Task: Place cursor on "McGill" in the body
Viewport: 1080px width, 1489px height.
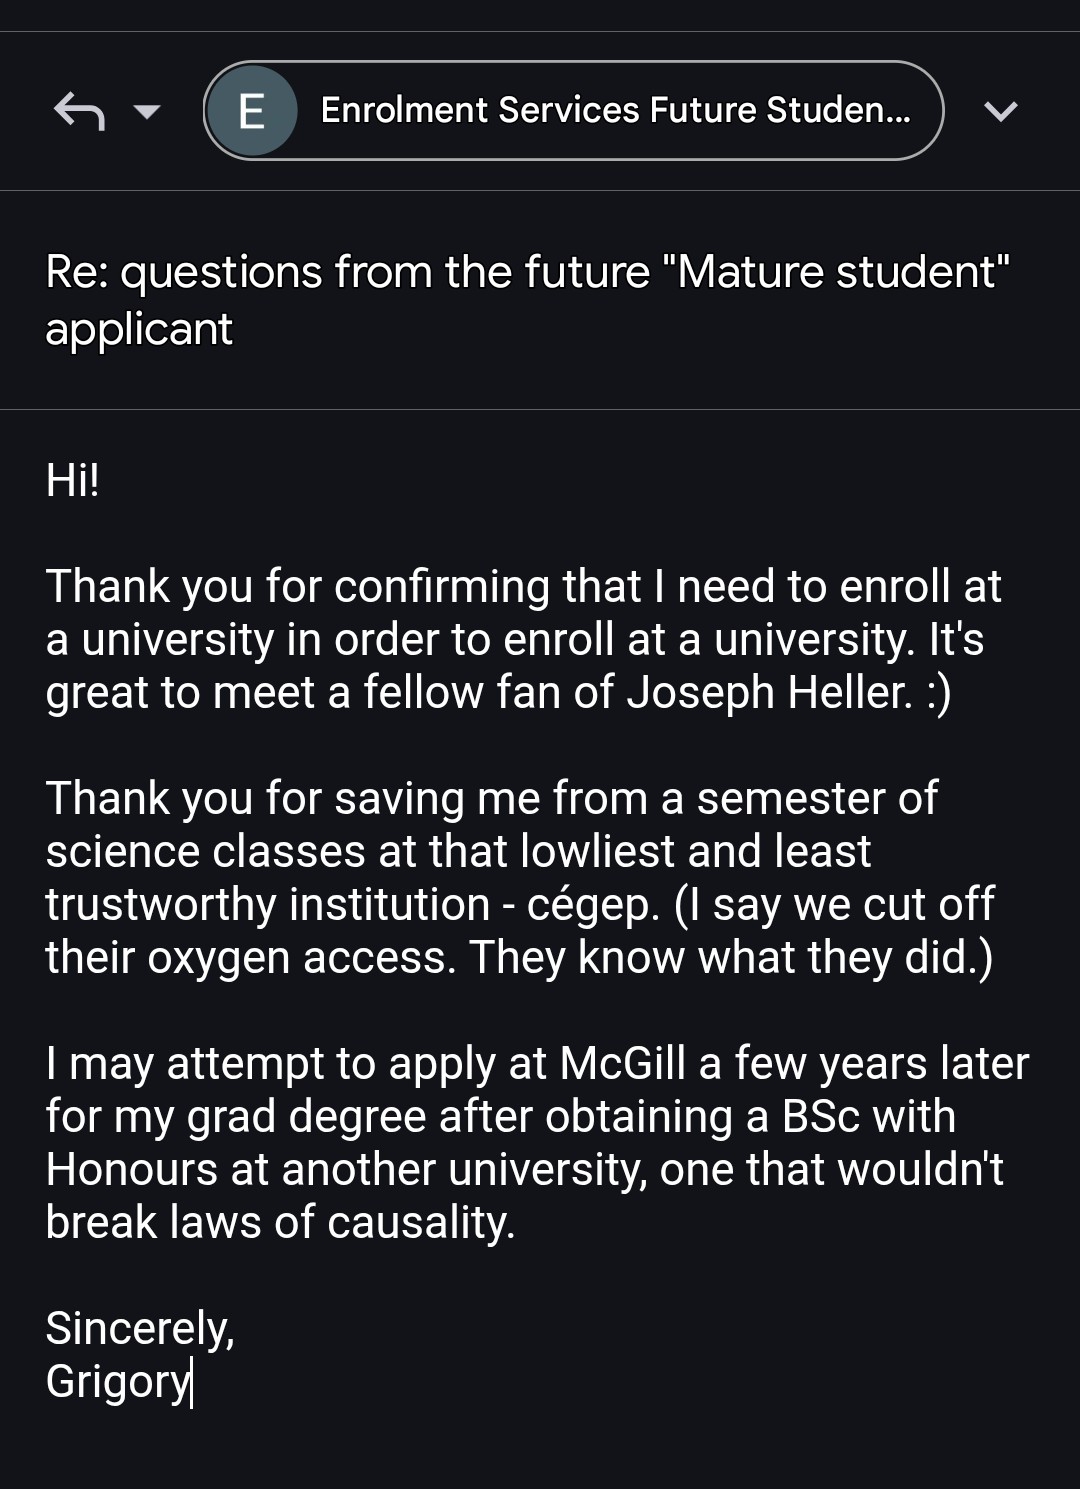Action: point(622,1063)
